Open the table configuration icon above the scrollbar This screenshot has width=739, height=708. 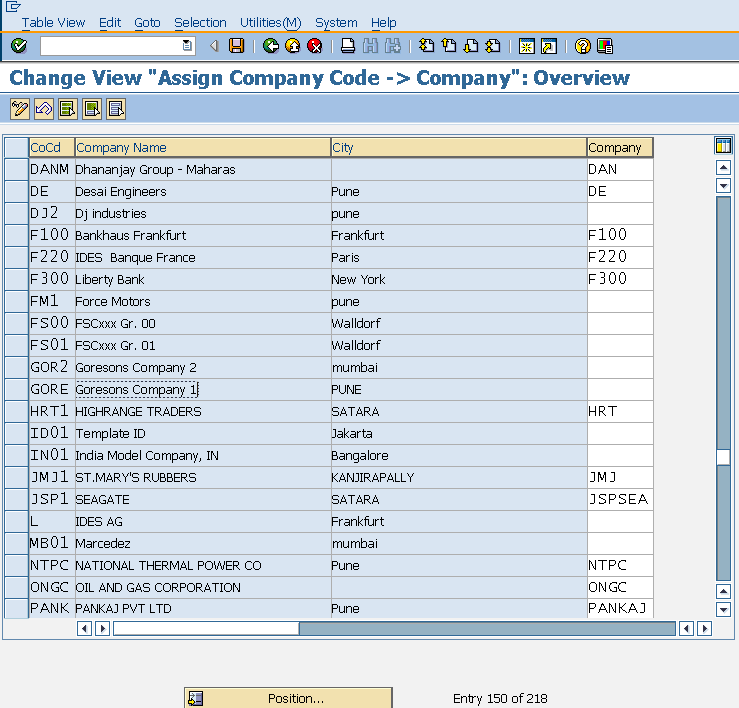click(723, 146)
